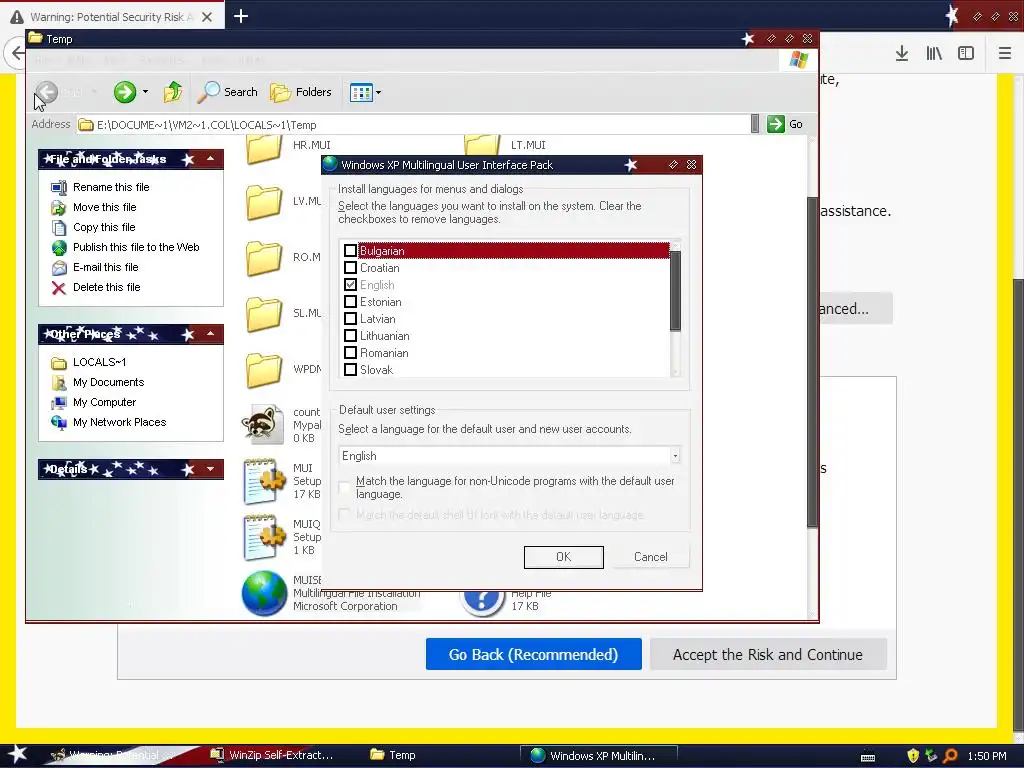Image resolution: width=1024 pixels, height=768 pixels.
Task: Open My Network Places
Action: point(120,422)
